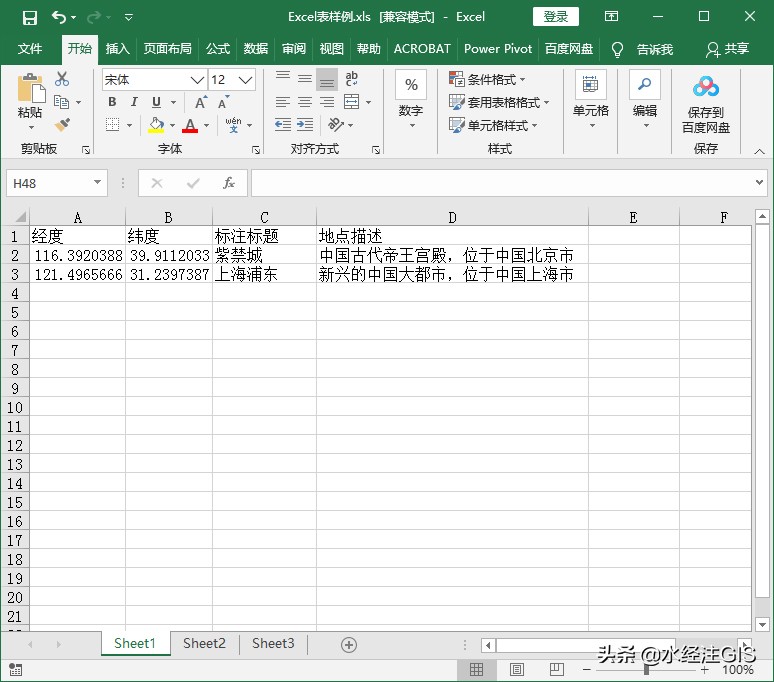Align text right
The image size is (774, 682).
pos(327,102)
